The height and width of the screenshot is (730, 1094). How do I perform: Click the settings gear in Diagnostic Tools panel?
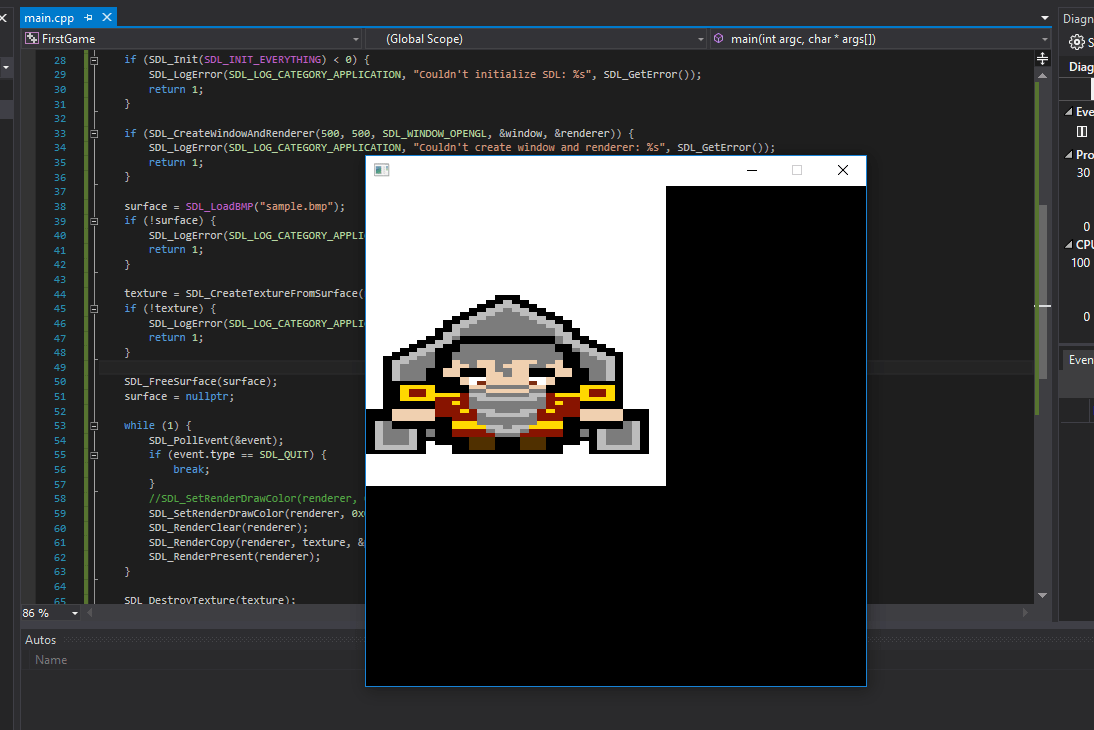click(x=1077, y=42)
